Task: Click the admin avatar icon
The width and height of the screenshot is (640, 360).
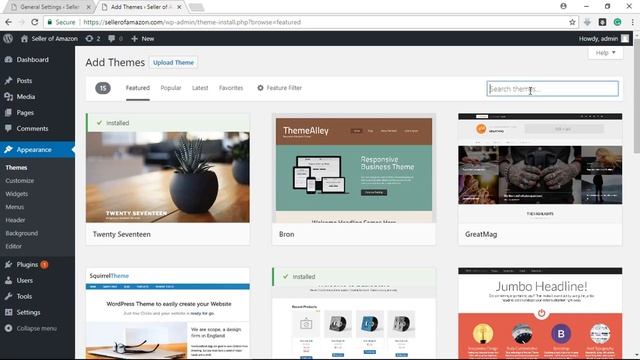Action: click(625, 38)
